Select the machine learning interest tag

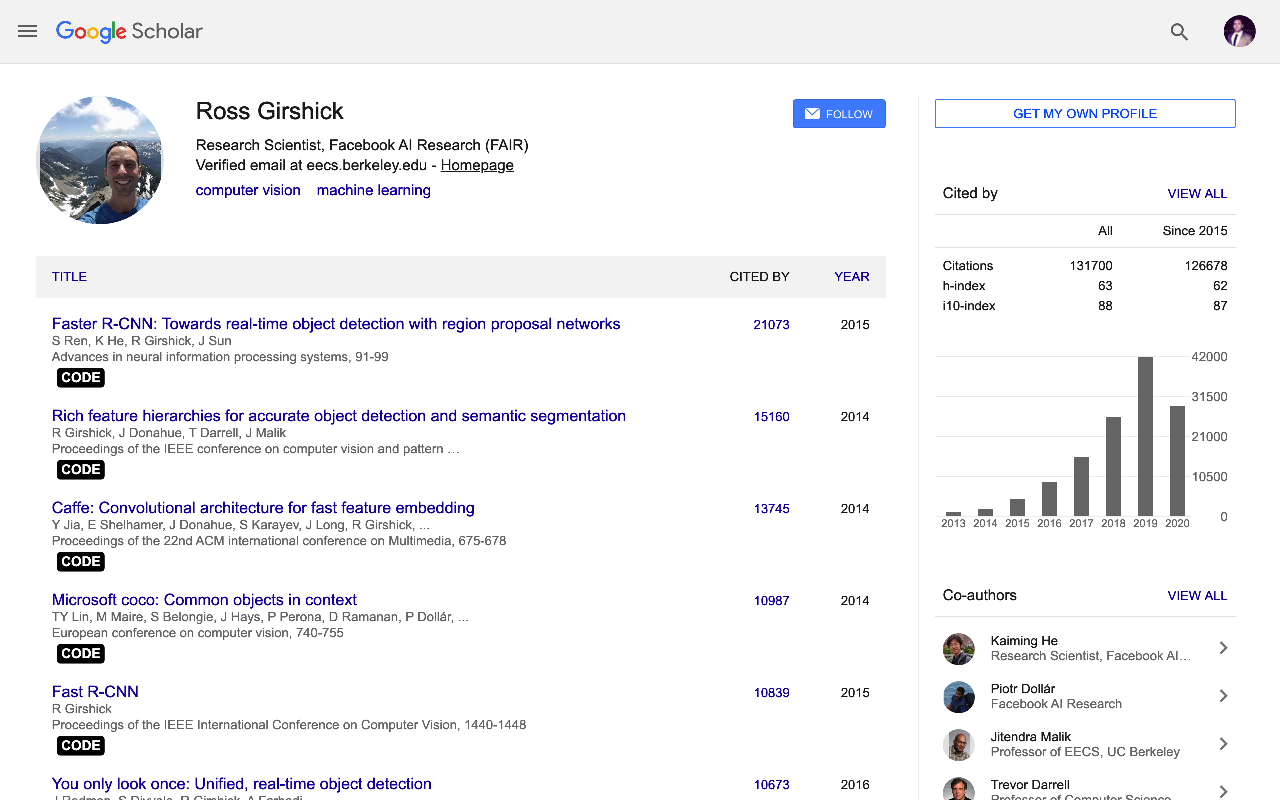pyautogui.click(x=374, y=190)
